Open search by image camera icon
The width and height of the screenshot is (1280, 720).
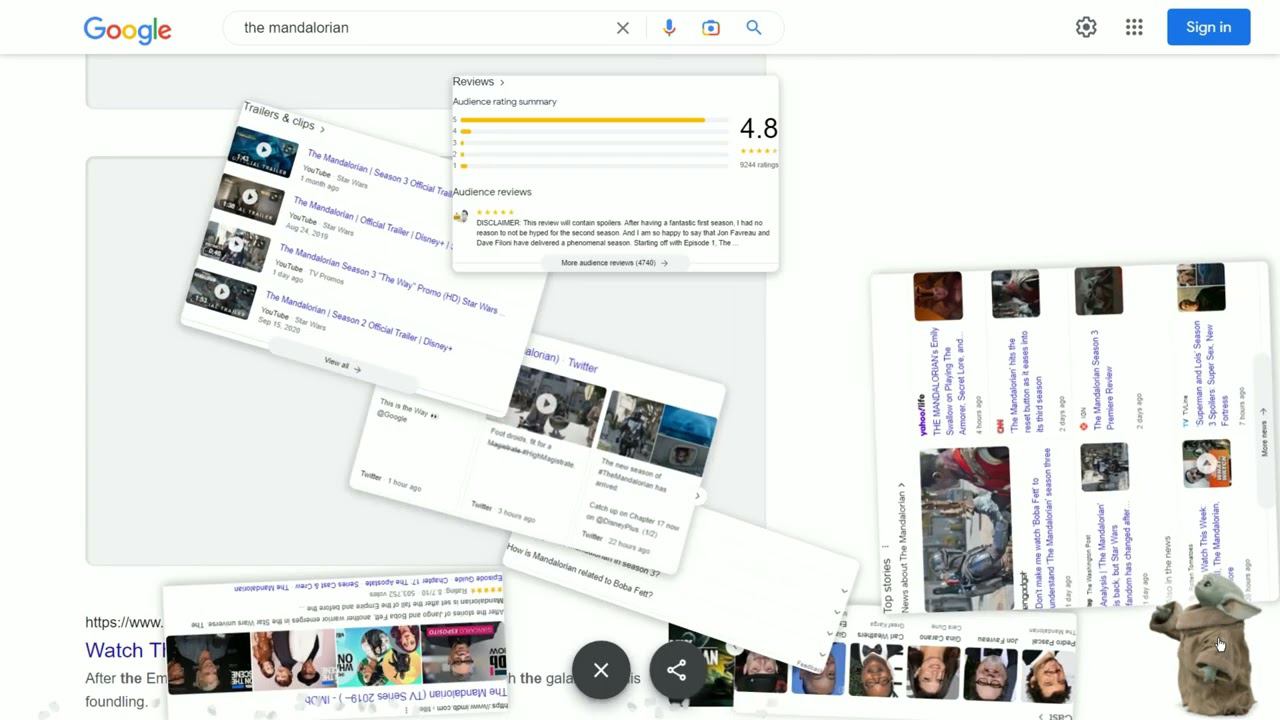click(711, 28)
